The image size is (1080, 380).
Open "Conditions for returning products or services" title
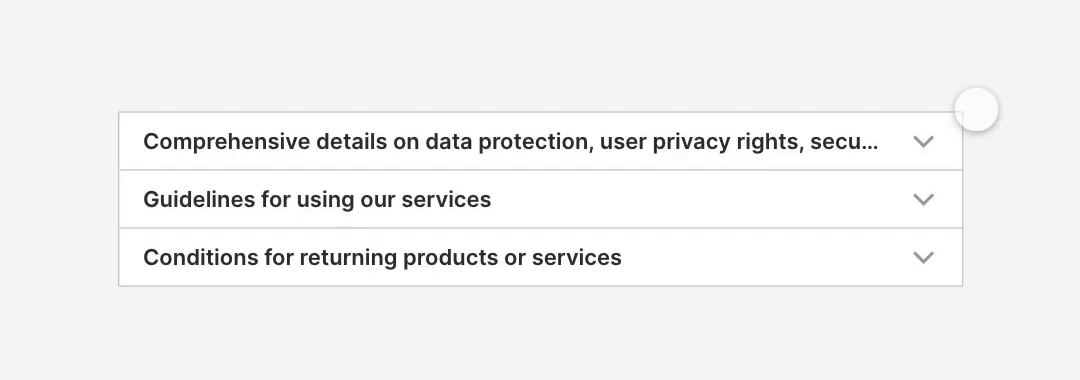pos(382,257)
